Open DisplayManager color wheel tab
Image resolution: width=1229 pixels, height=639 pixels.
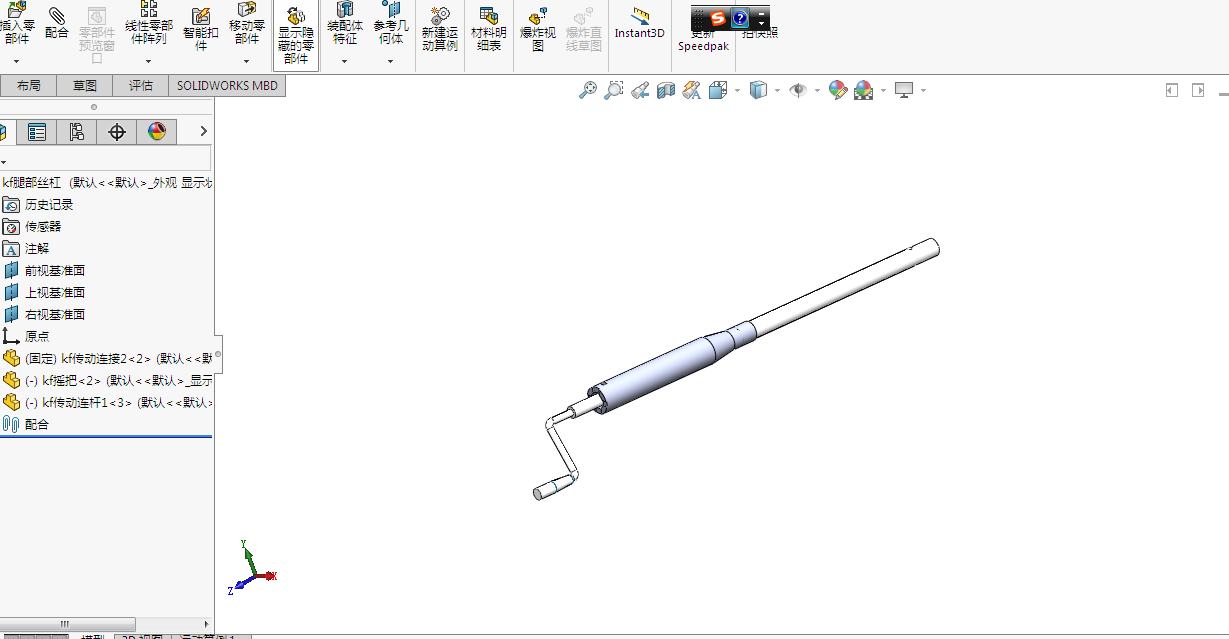coord(157,131)
